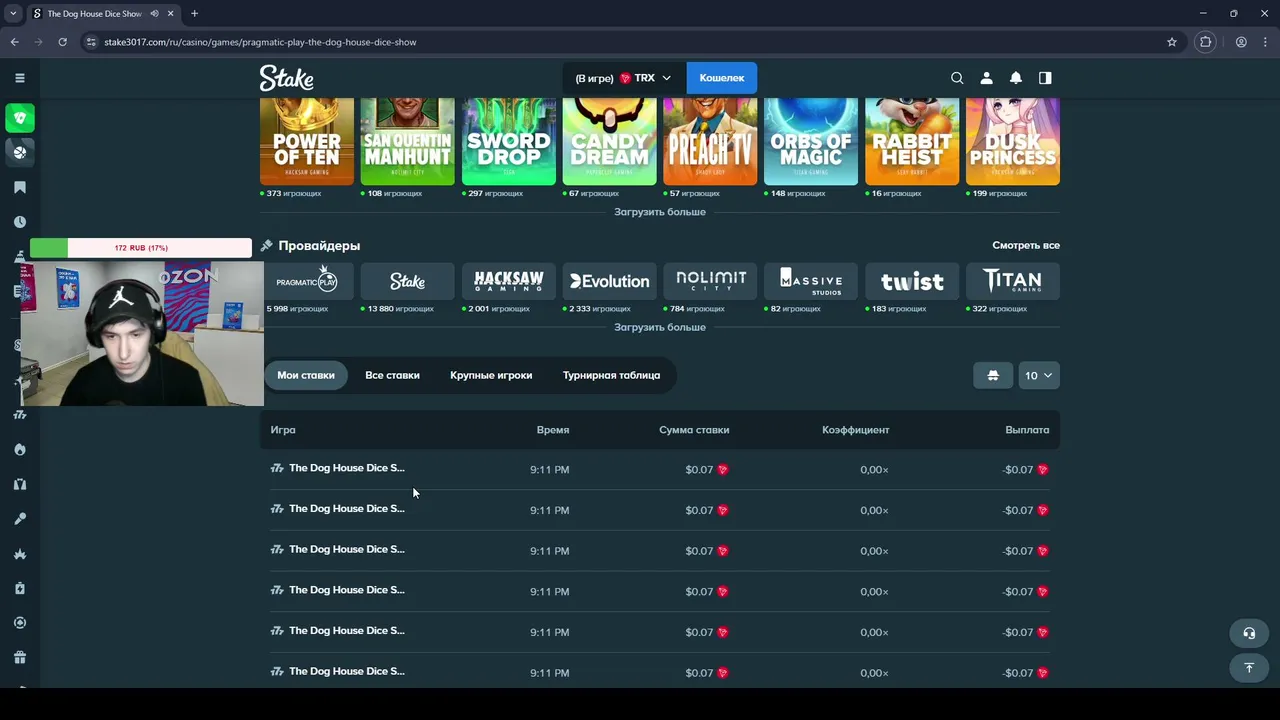Bookmark page with the star icon
Screen dimensions: 1280x720
[x=1172, y=42]
